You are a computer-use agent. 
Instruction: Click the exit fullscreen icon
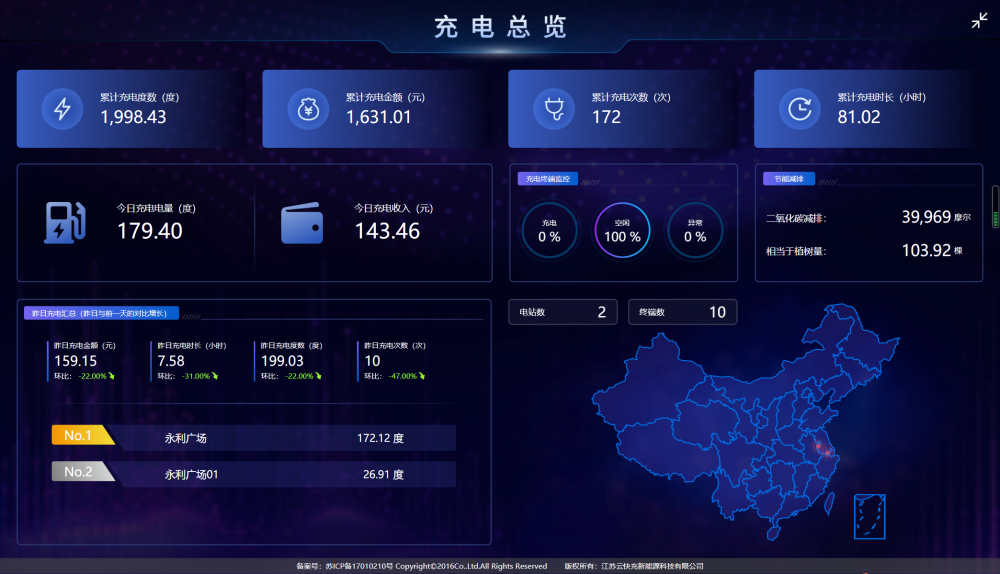[979, 20]
